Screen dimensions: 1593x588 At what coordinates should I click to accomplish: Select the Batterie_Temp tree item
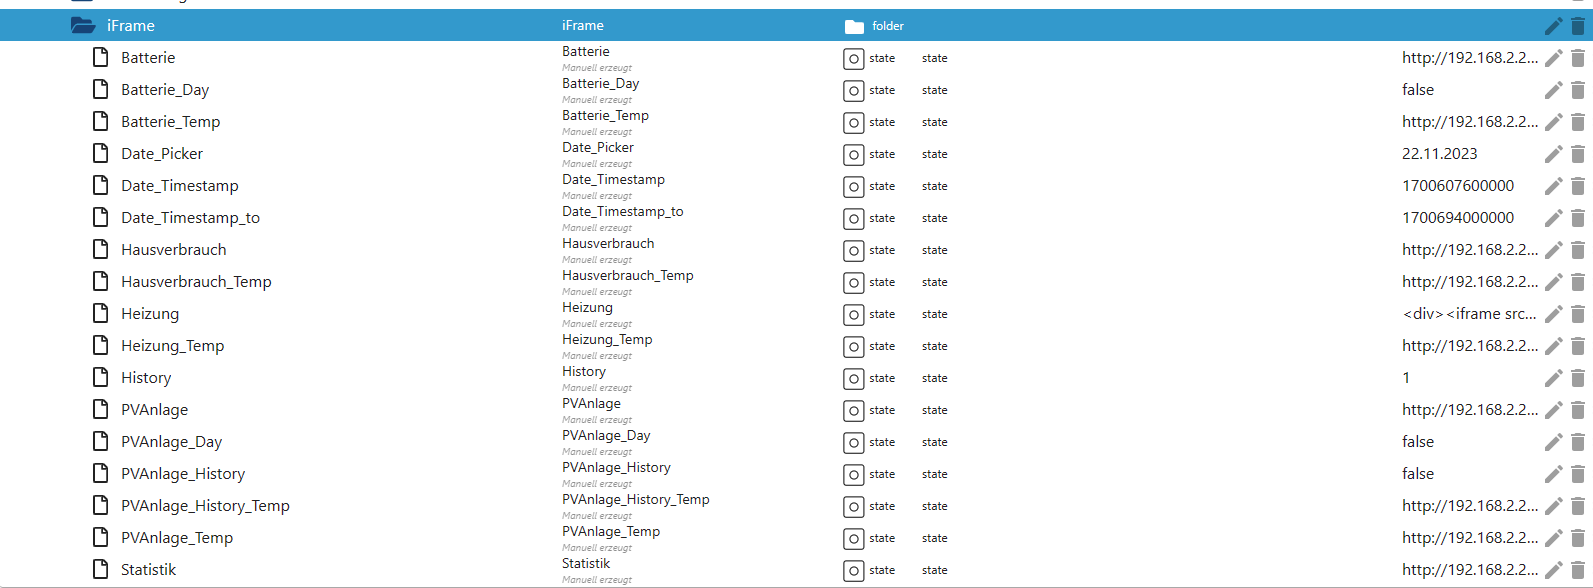(170, 122)
